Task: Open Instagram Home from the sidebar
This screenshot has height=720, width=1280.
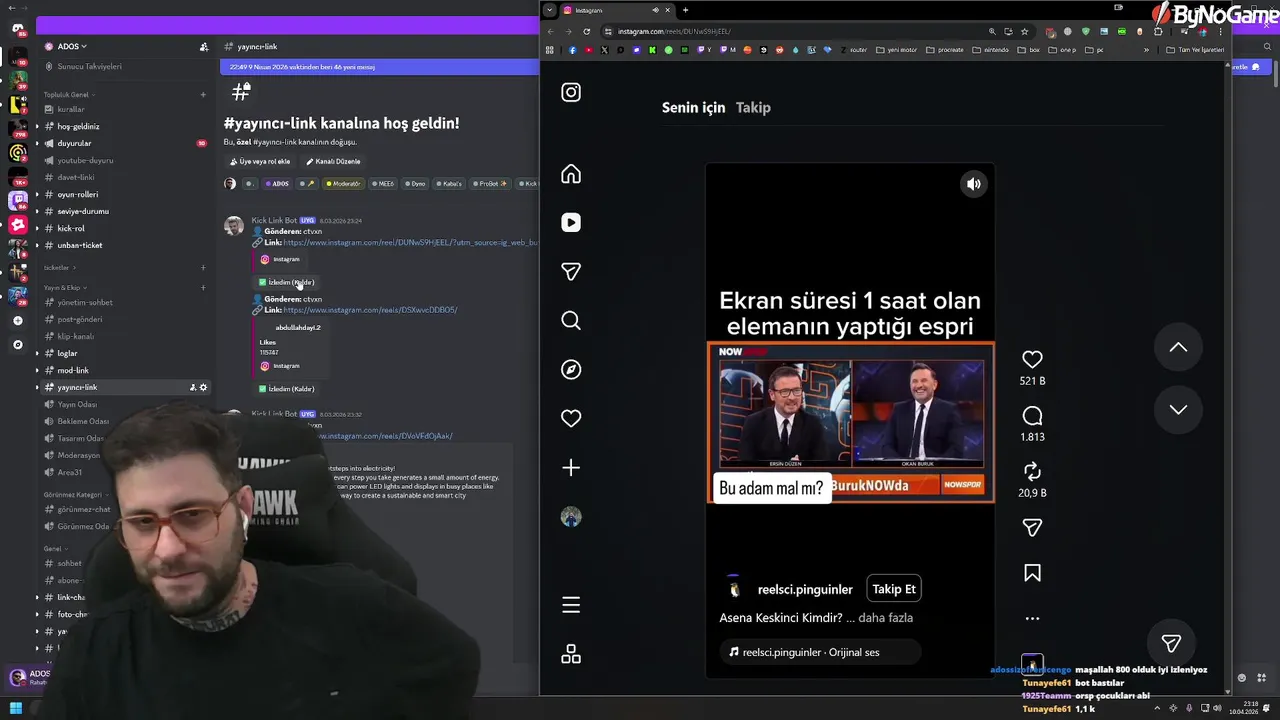Action: (x=571, y=174)
